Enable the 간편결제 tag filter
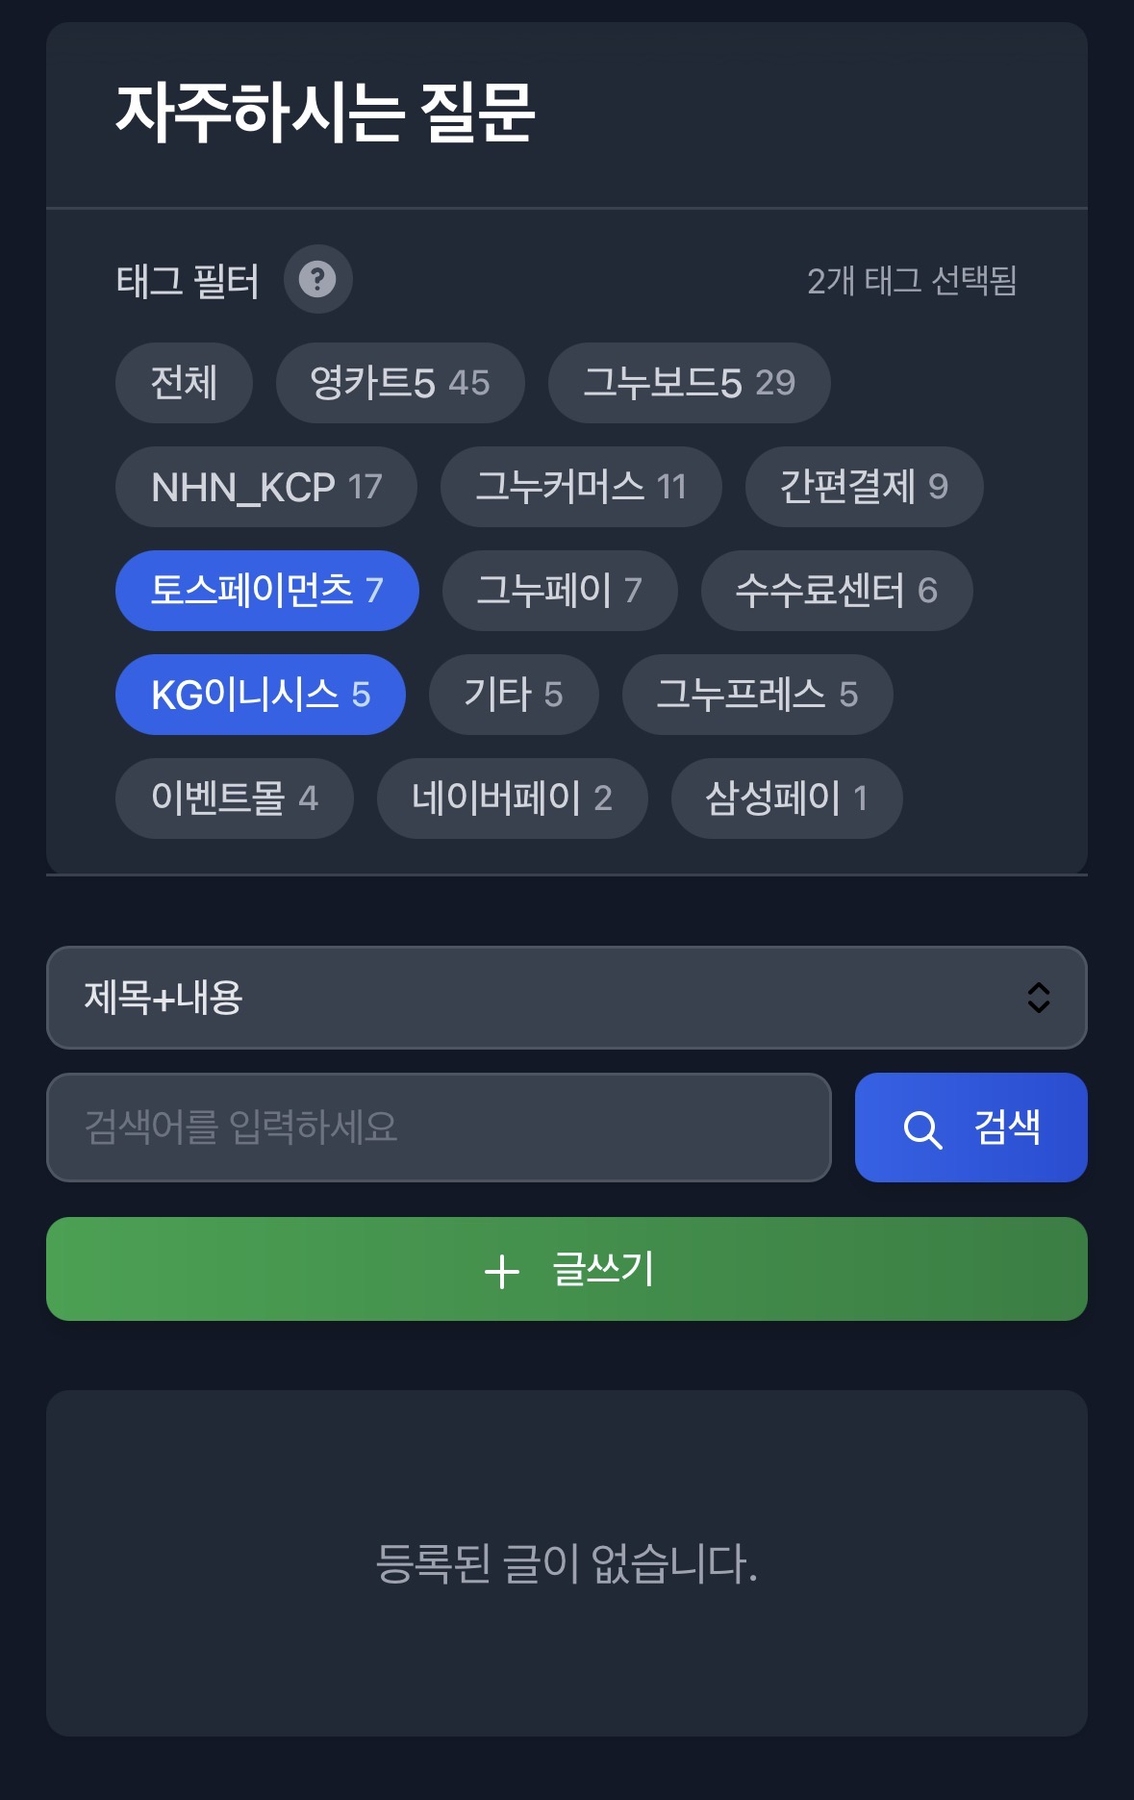The image size is (1134, 1800). [x=863, y=487]
